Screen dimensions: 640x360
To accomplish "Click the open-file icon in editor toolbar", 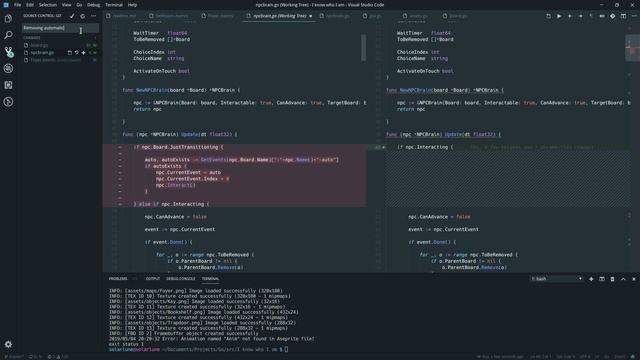I will click(548, 16).
